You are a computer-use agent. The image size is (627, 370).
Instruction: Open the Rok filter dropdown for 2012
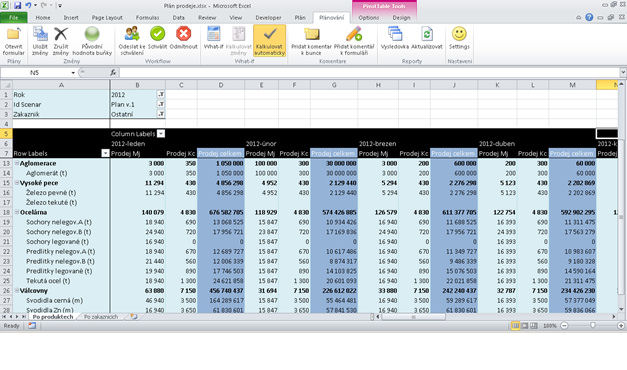coord(161,94)
